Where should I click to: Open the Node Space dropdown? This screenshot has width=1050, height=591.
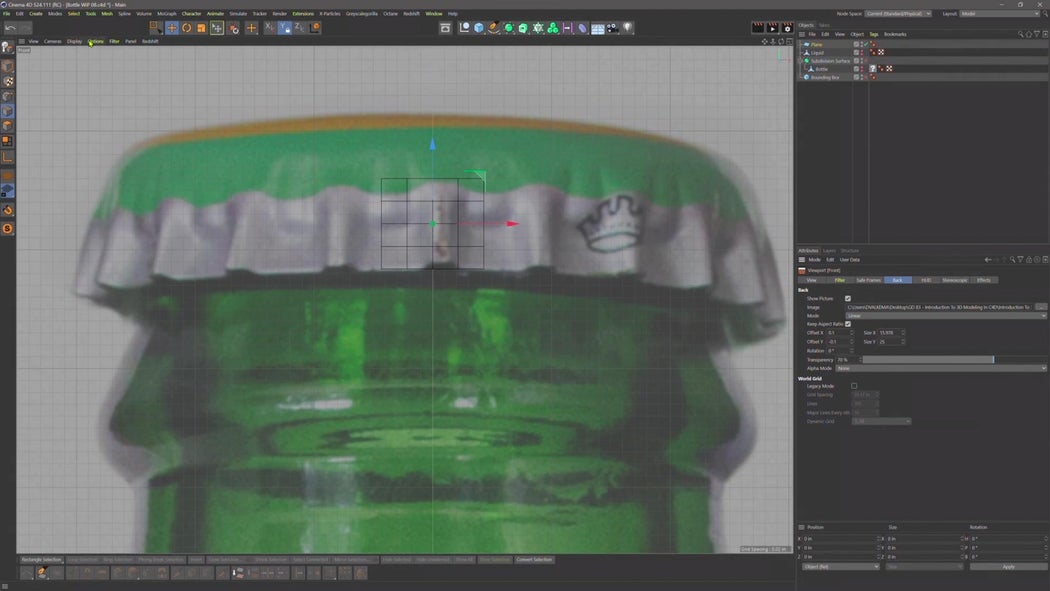tap(897, 13)
